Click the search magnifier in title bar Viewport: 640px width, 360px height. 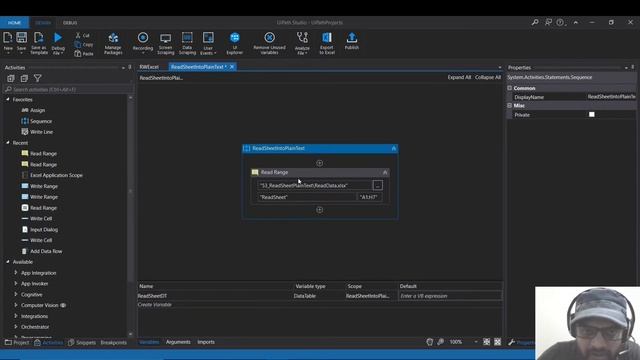[x=535, y=22]
